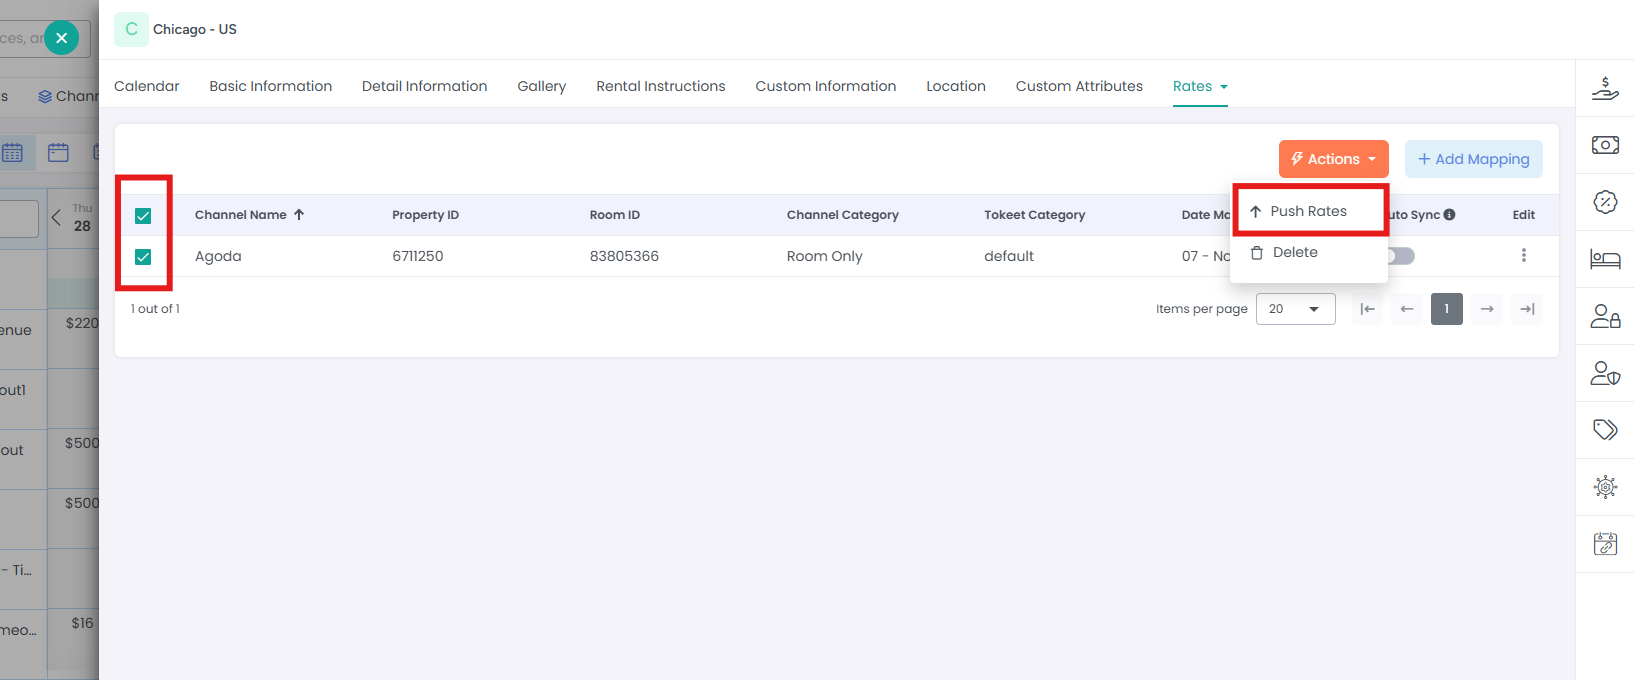Click the Room Only category cell
This screenshot has height=680, width=1634.
point(824,256)
